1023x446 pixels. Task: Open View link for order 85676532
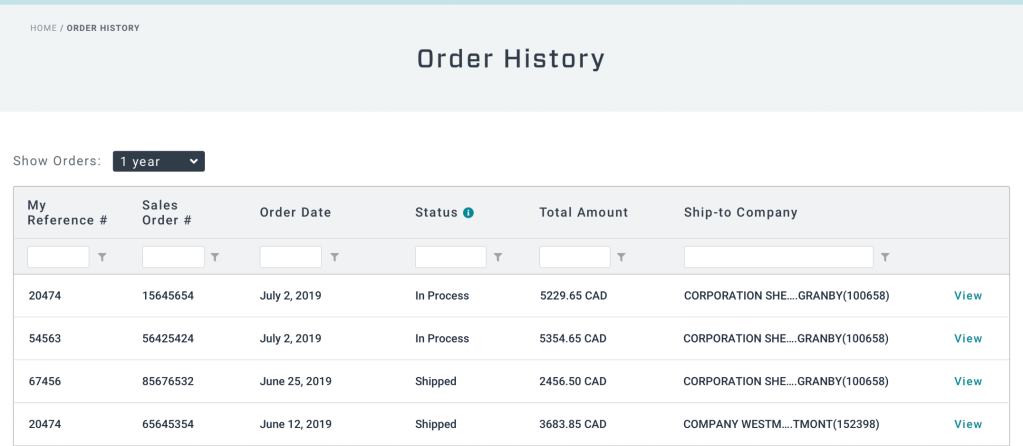click(968, 382)
